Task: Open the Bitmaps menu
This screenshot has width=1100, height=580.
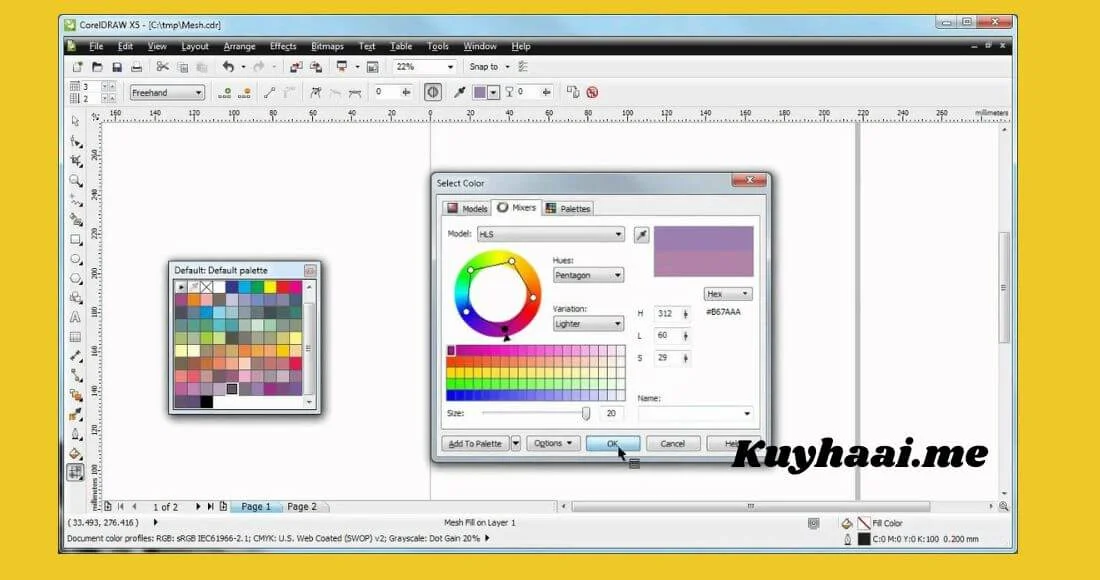Action: tap(327, 46)
